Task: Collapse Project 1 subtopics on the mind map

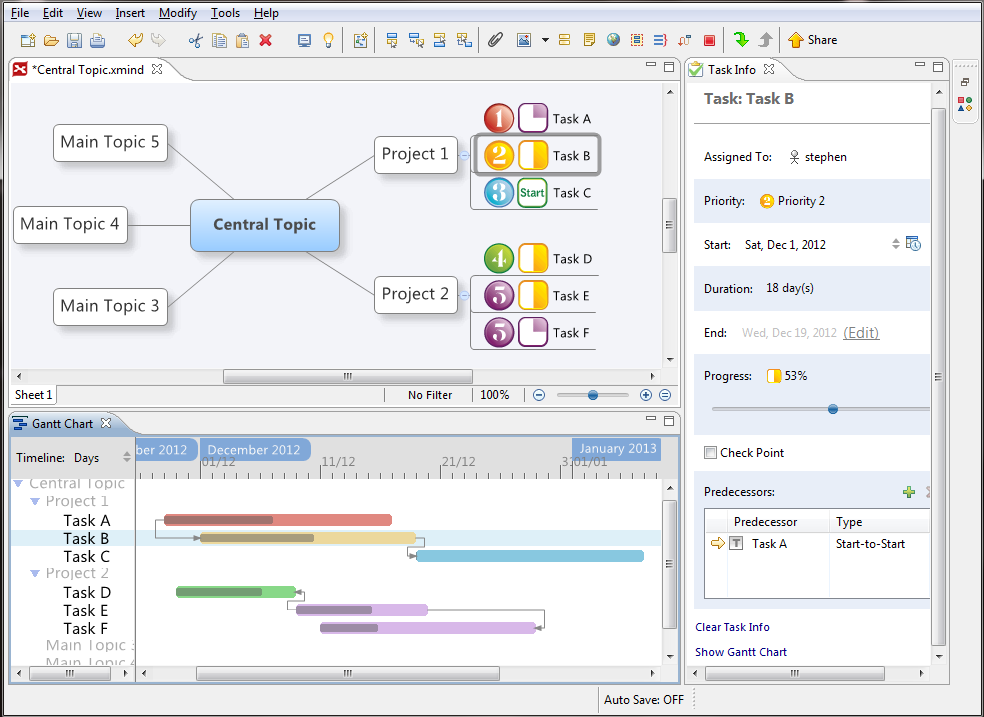Action: coord(463,155)
